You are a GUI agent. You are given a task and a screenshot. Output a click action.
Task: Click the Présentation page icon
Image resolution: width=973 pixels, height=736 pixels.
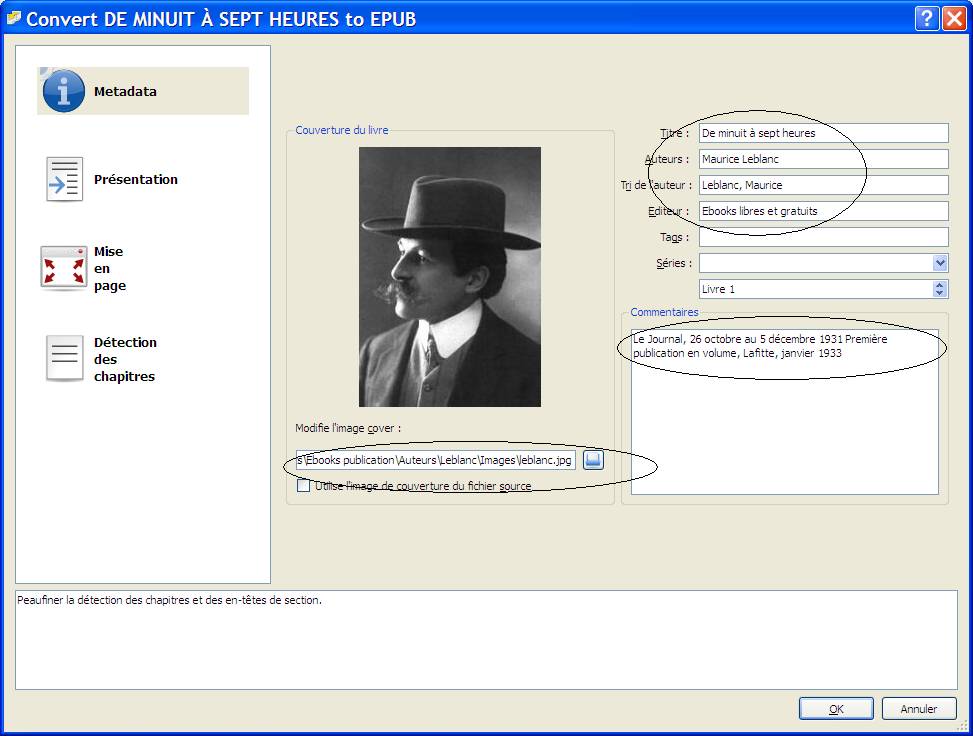(x=65, y=180)
